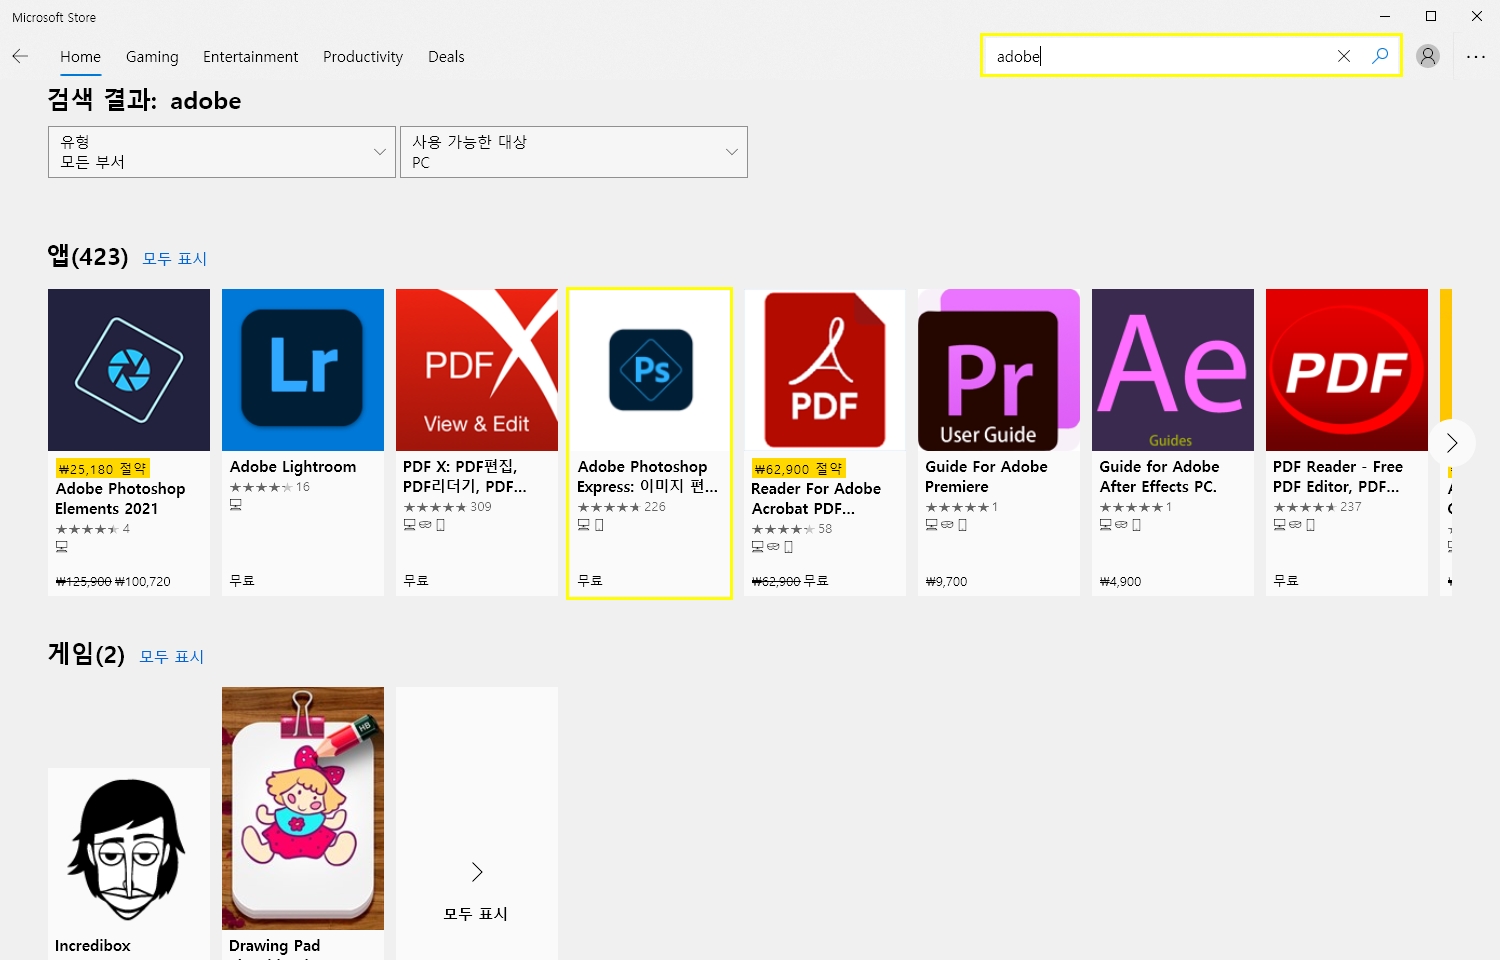Image resolution: width=1500 pixels, height=960 pixels.
Task: Open the Entertainment tab
Action: tap(250, 57)
